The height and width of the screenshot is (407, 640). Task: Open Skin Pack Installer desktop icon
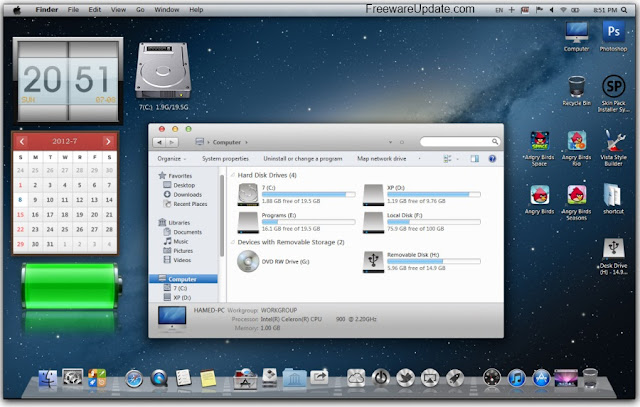point(613,93)
